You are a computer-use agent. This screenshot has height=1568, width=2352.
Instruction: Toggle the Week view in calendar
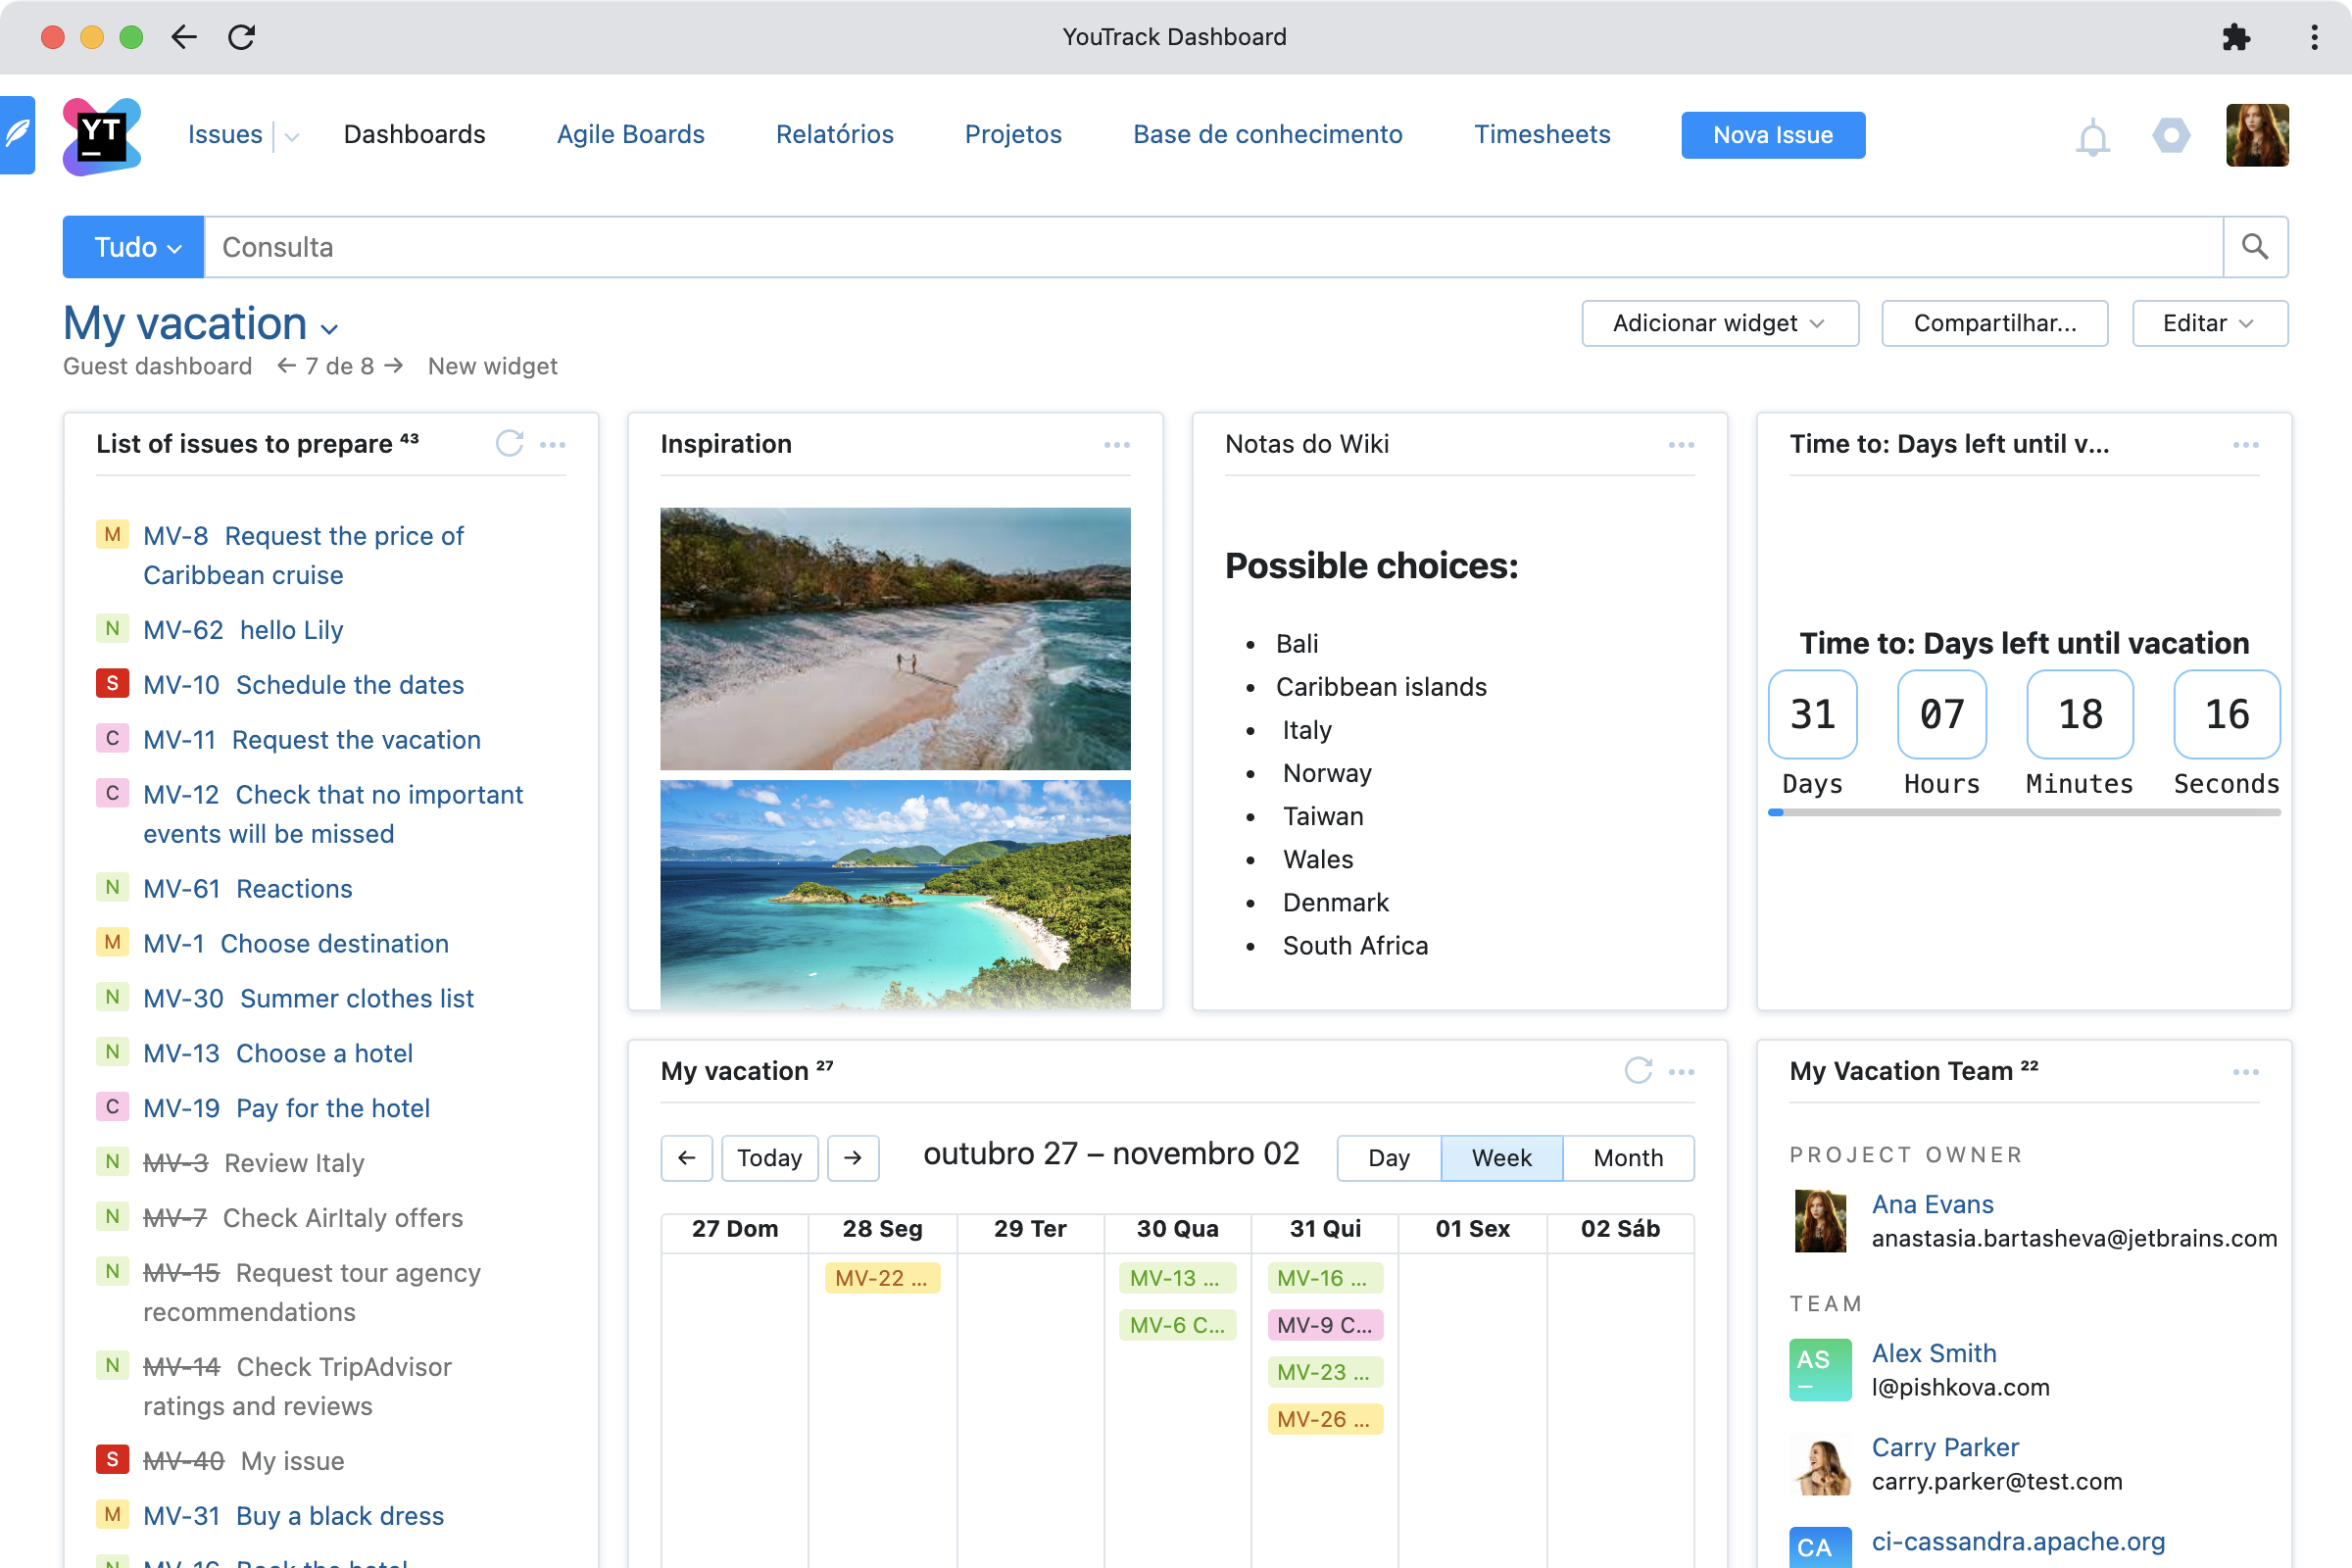[1499, 1156]
